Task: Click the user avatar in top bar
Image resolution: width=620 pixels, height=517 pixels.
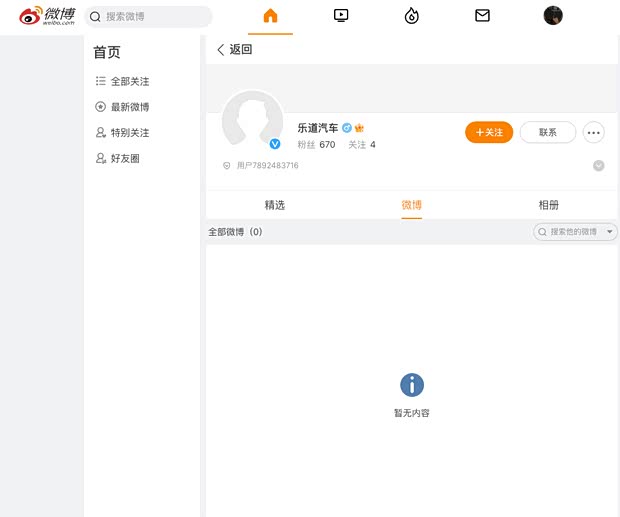Action: click(553, 16)
